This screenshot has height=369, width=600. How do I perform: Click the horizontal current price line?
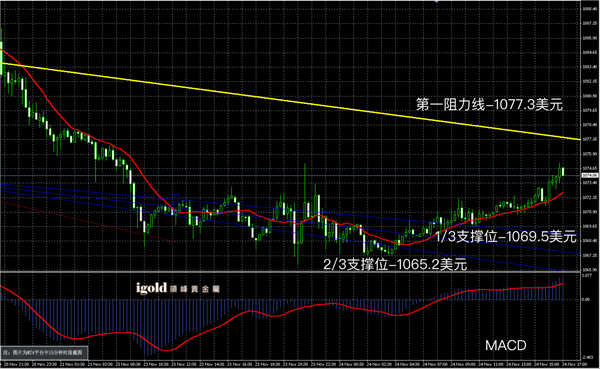[x=291, y=175]
